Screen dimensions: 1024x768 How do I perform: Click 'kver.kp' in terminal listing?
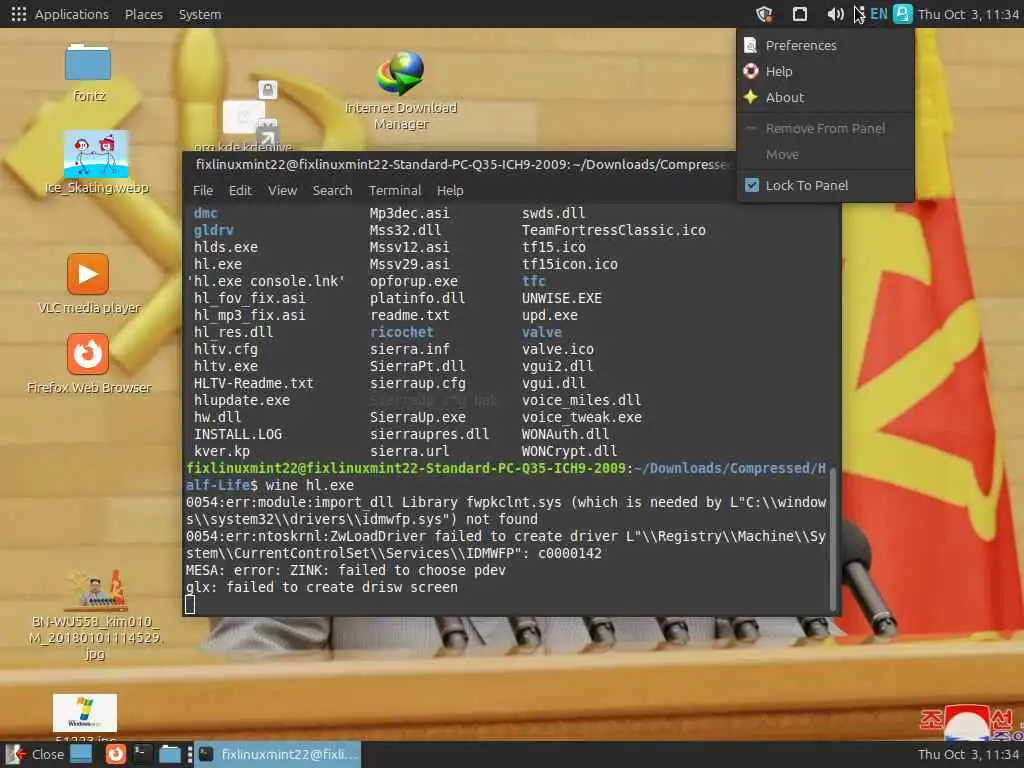coord(221,451)
